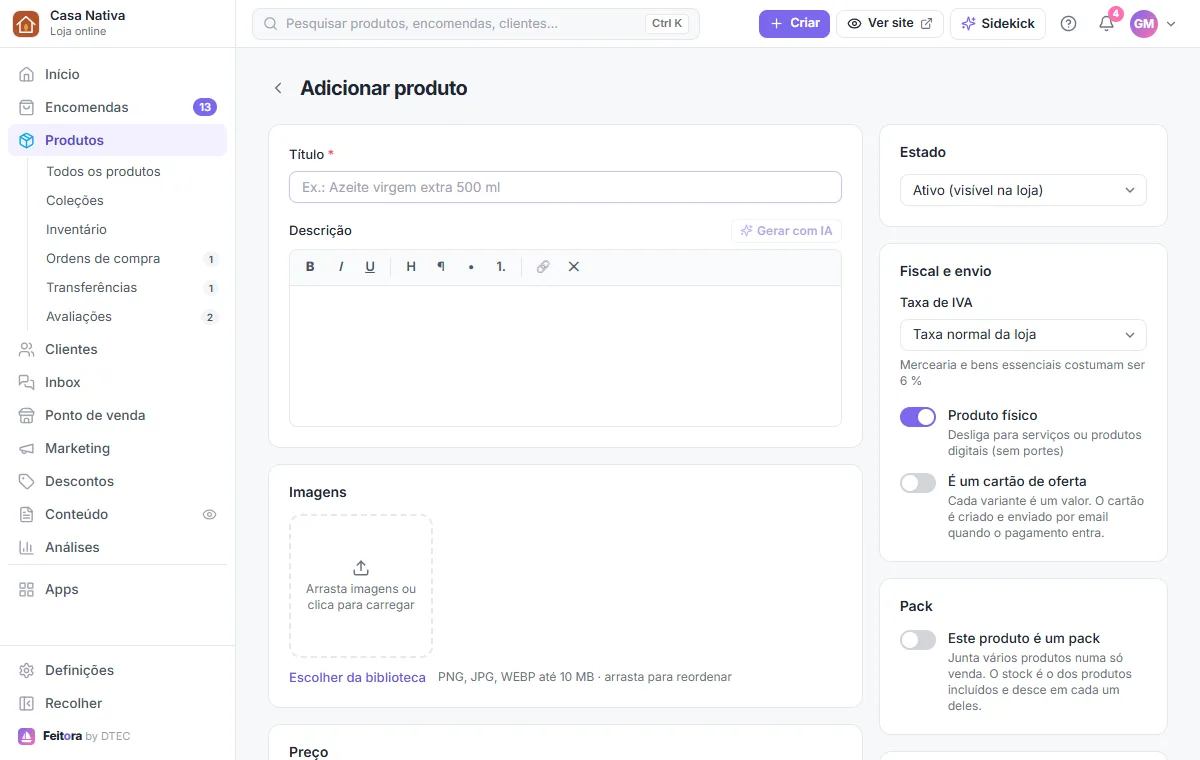Image resolution: width=1200 pixels, height=760 pixels.
Task: Open Início in the sidebar
Action: (118, 74)
